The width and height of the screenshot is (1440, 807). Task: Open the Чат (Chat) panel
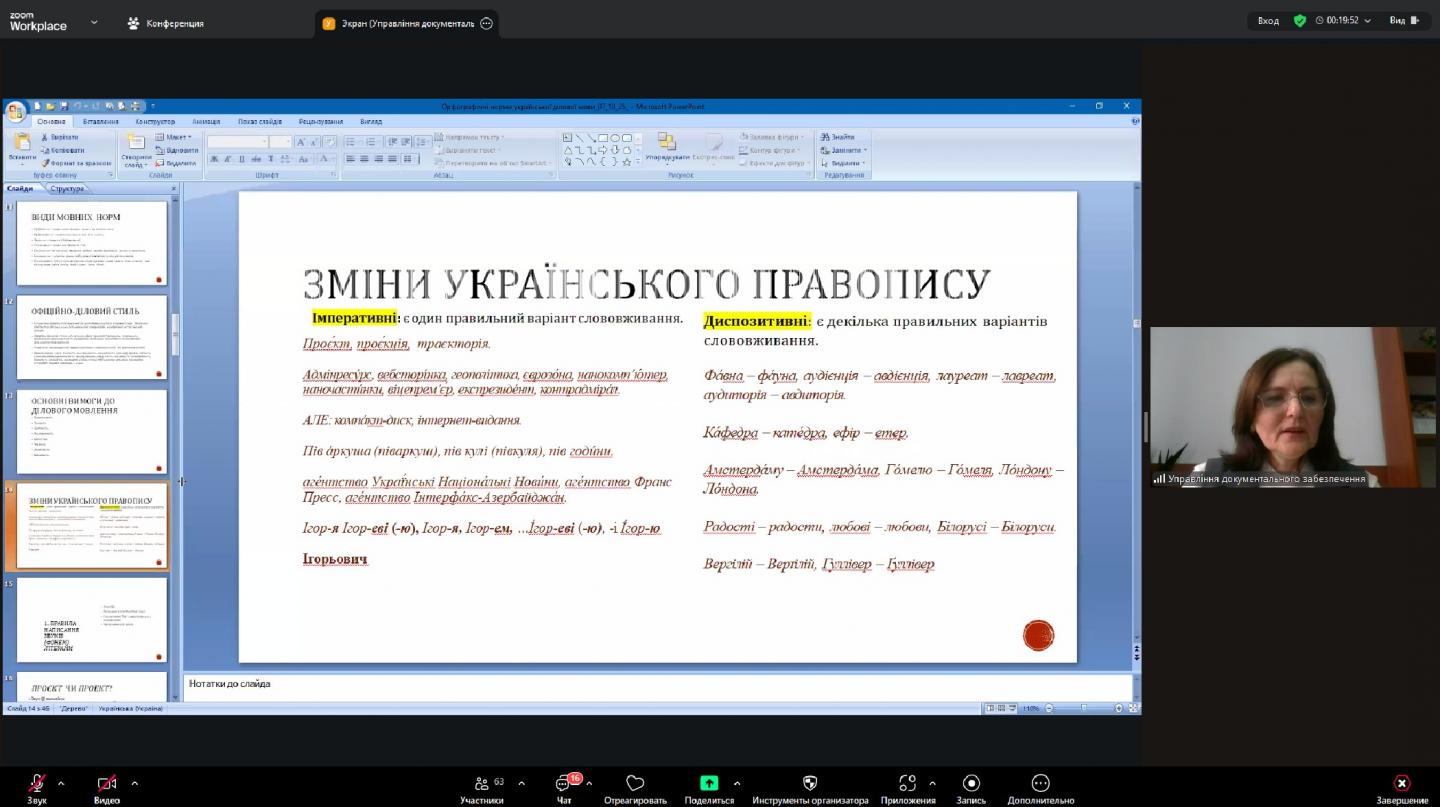(x=564, y=784)
